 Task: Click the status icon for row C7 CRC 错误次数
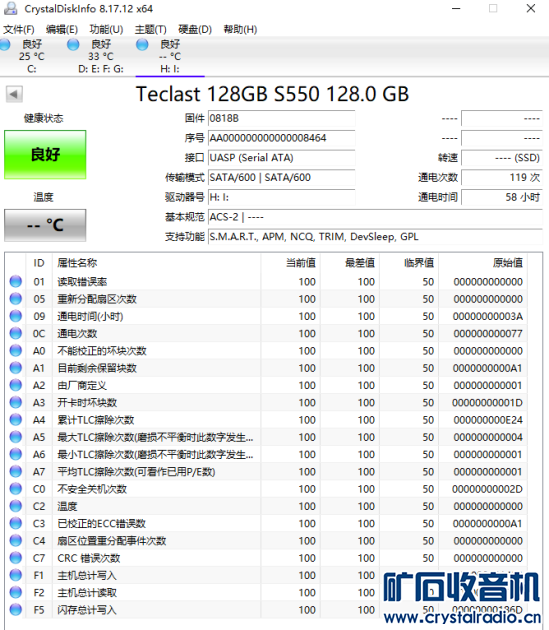tap(16, 558)
